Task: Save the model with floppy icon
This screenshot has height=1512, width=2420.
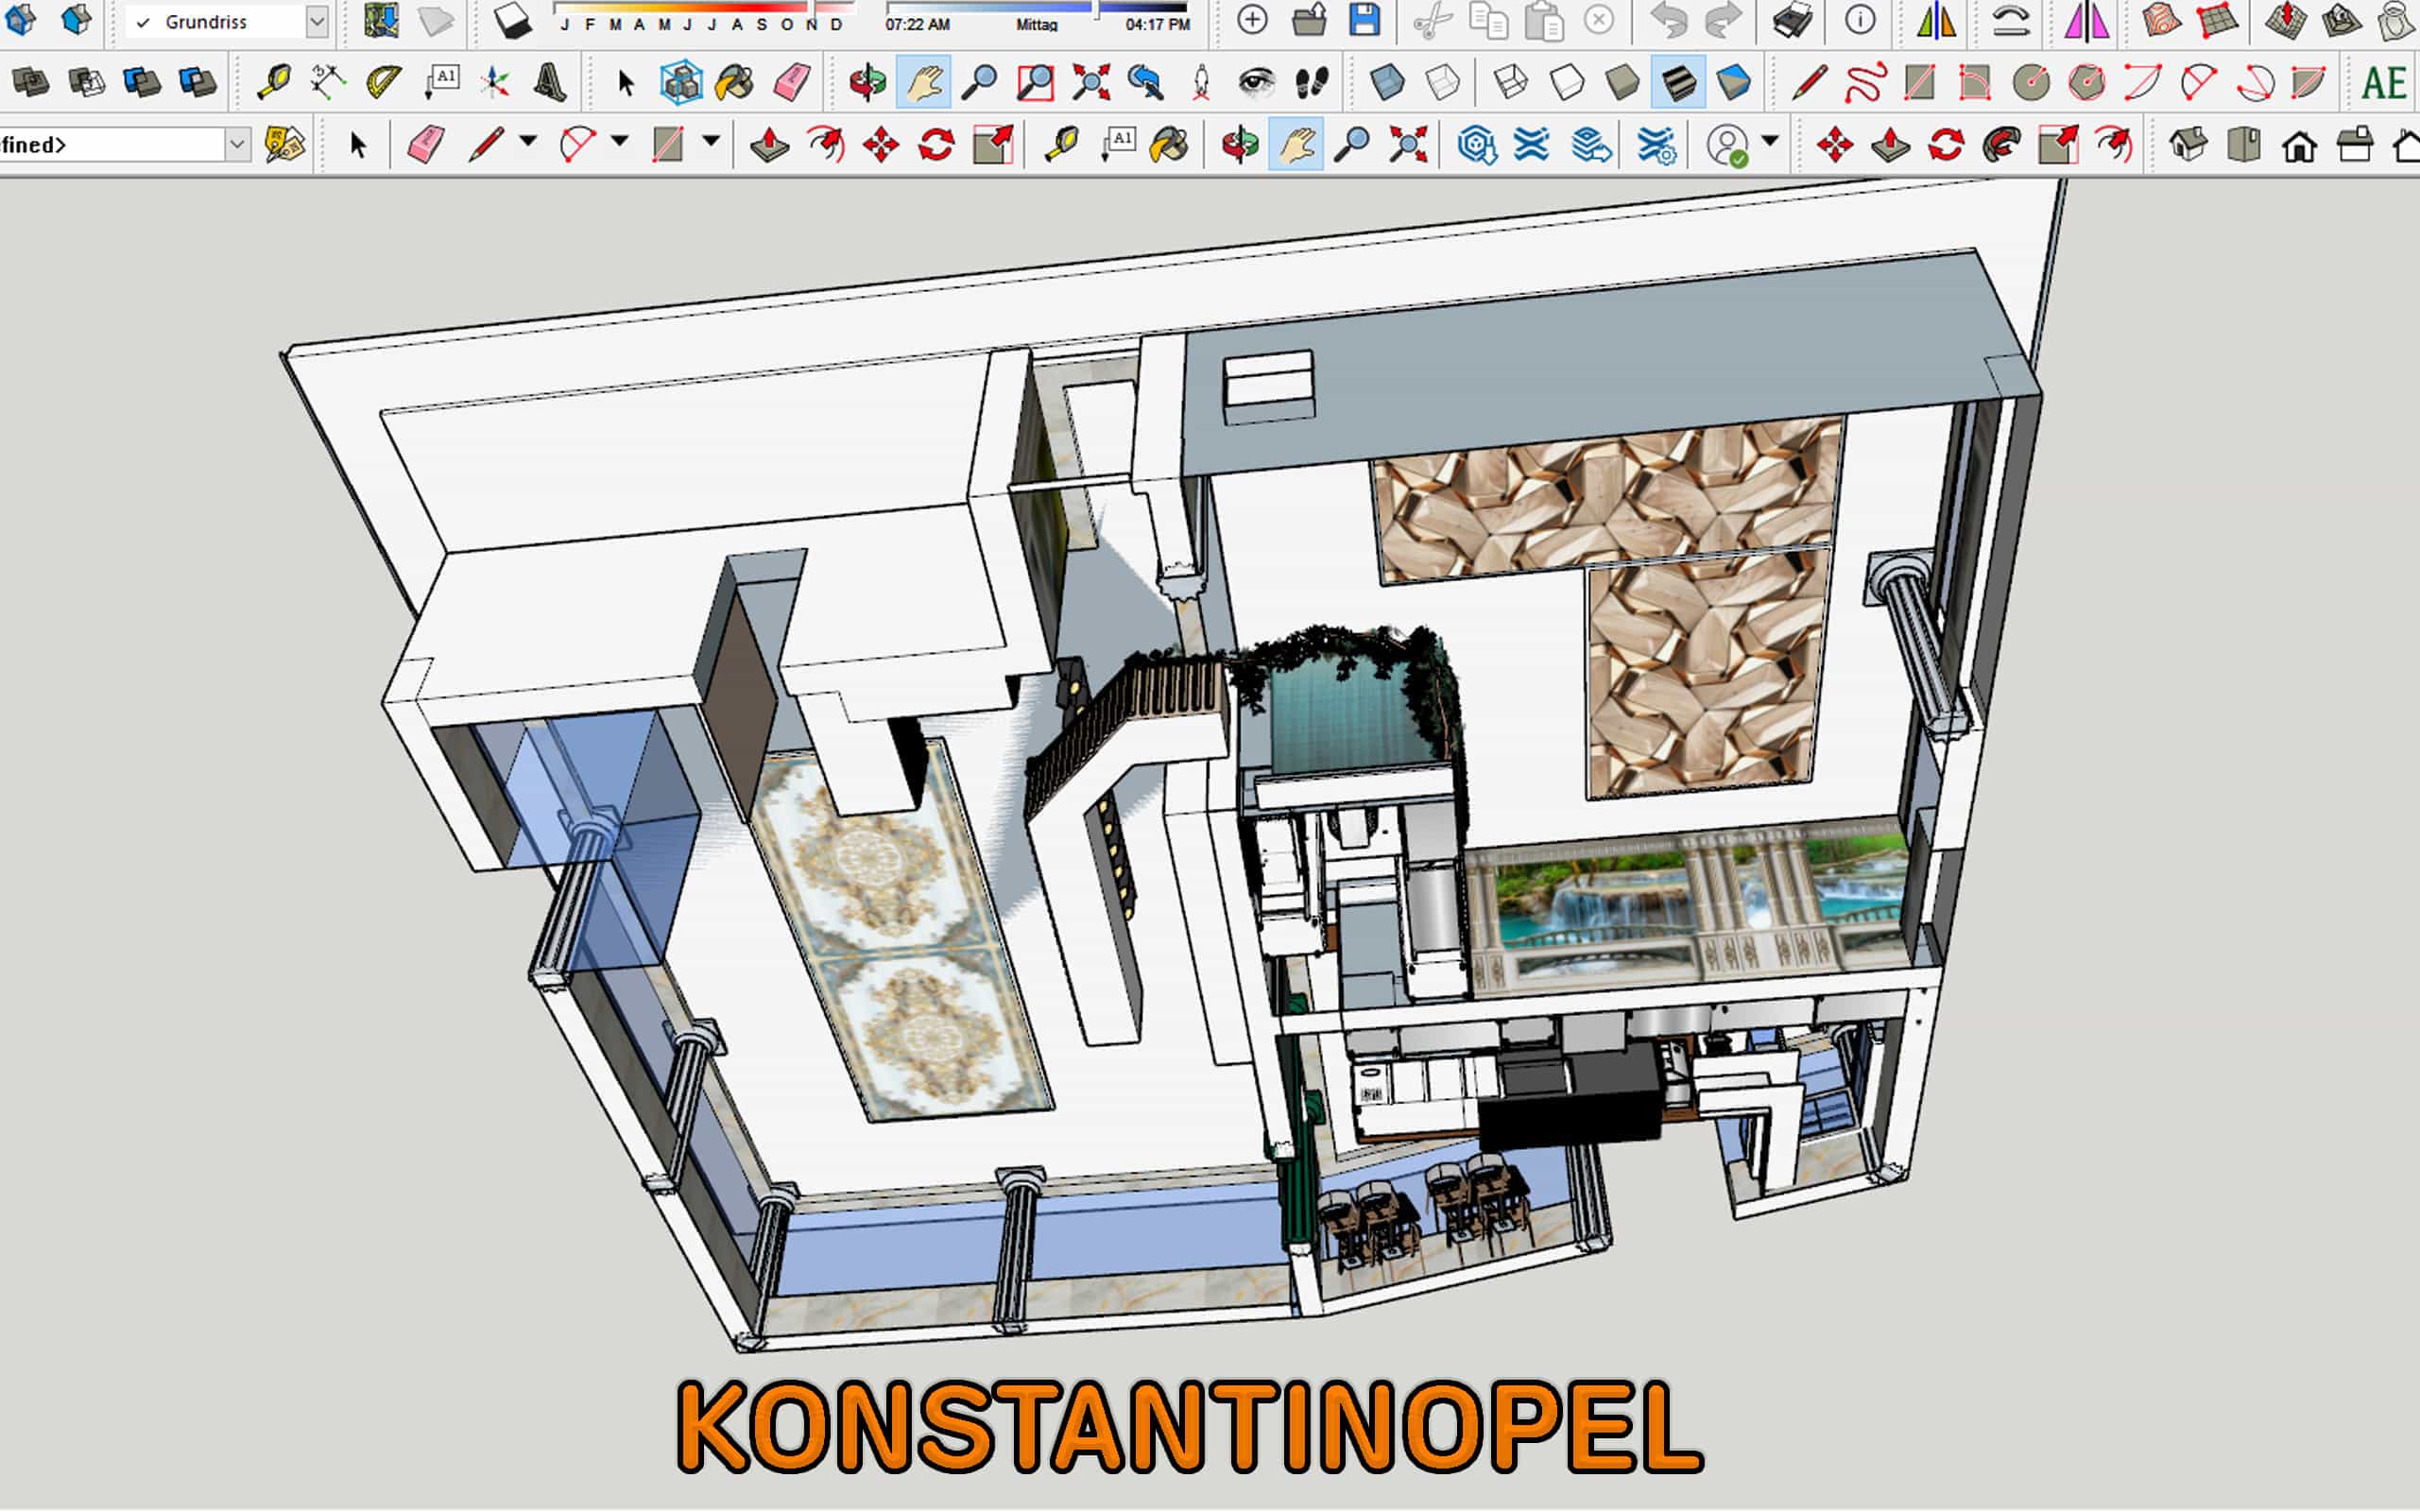Action: [1364, 21]
